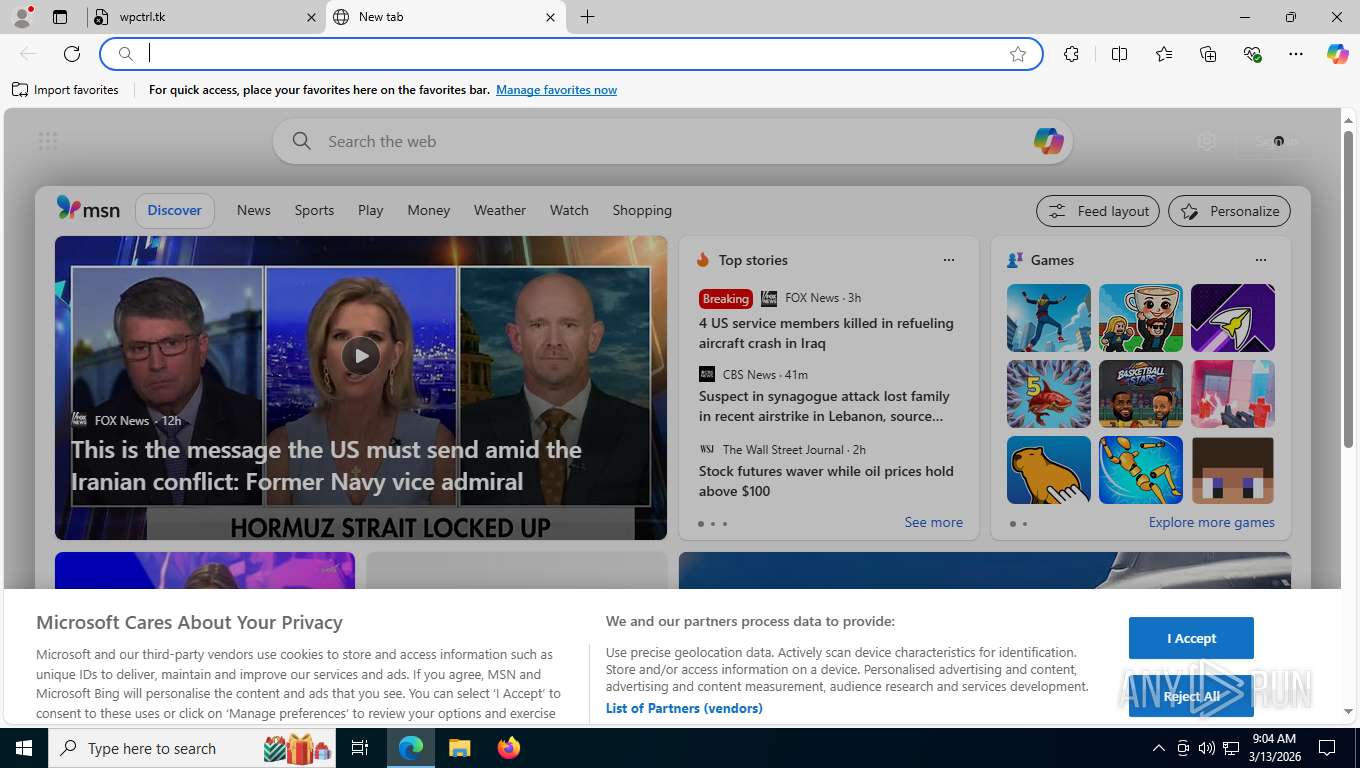Open the blocky Minecraft-style face game thumbnail
The height and width of the screenshot is (768, 1360).
(x=1233, y=470)
